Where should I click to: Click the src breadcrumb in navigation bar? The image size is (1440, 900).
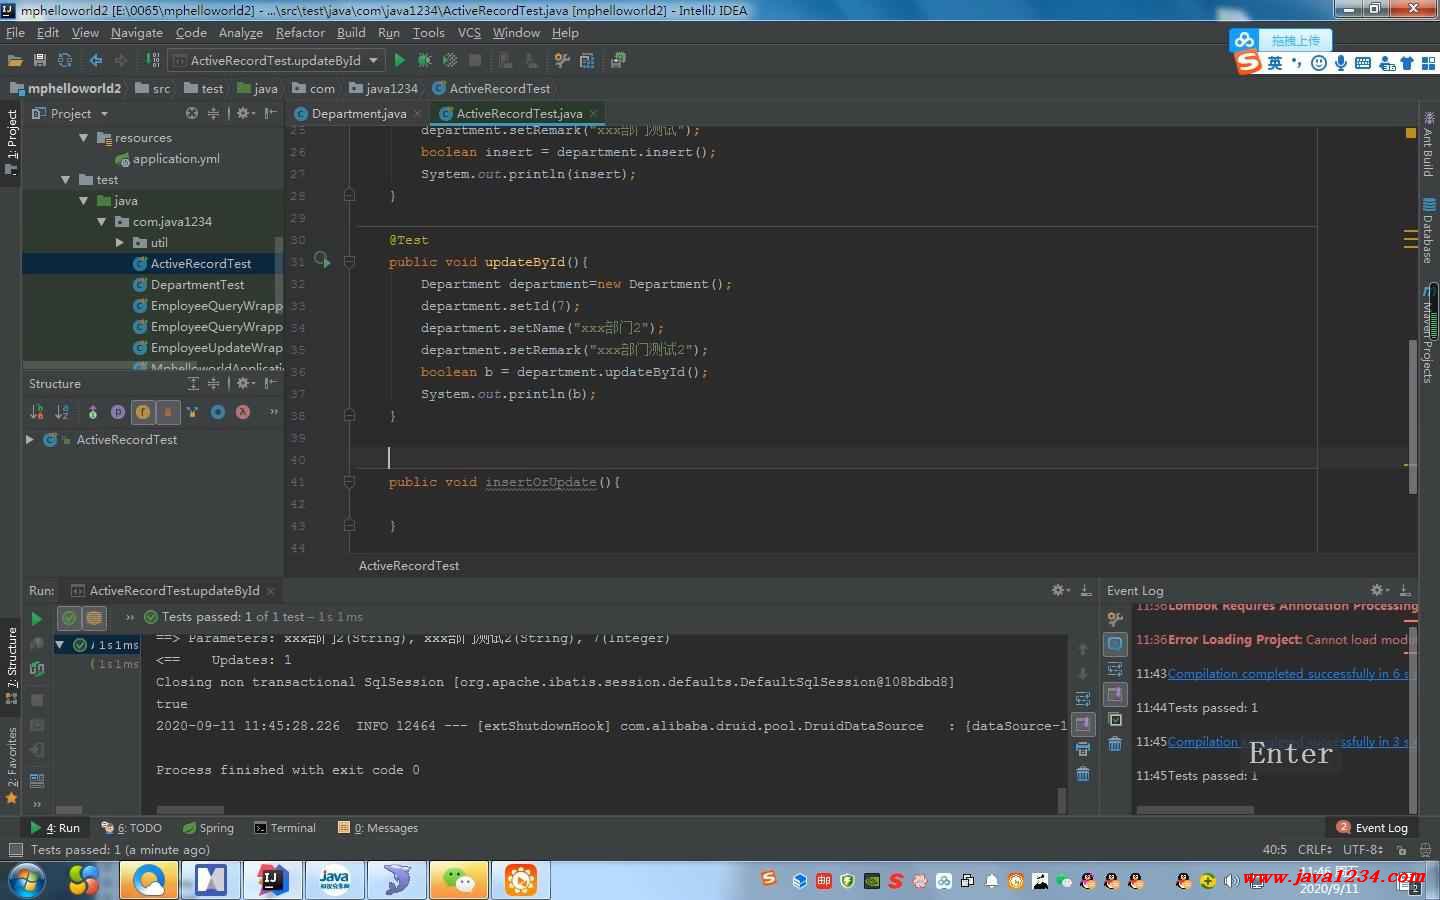point(153,88)
